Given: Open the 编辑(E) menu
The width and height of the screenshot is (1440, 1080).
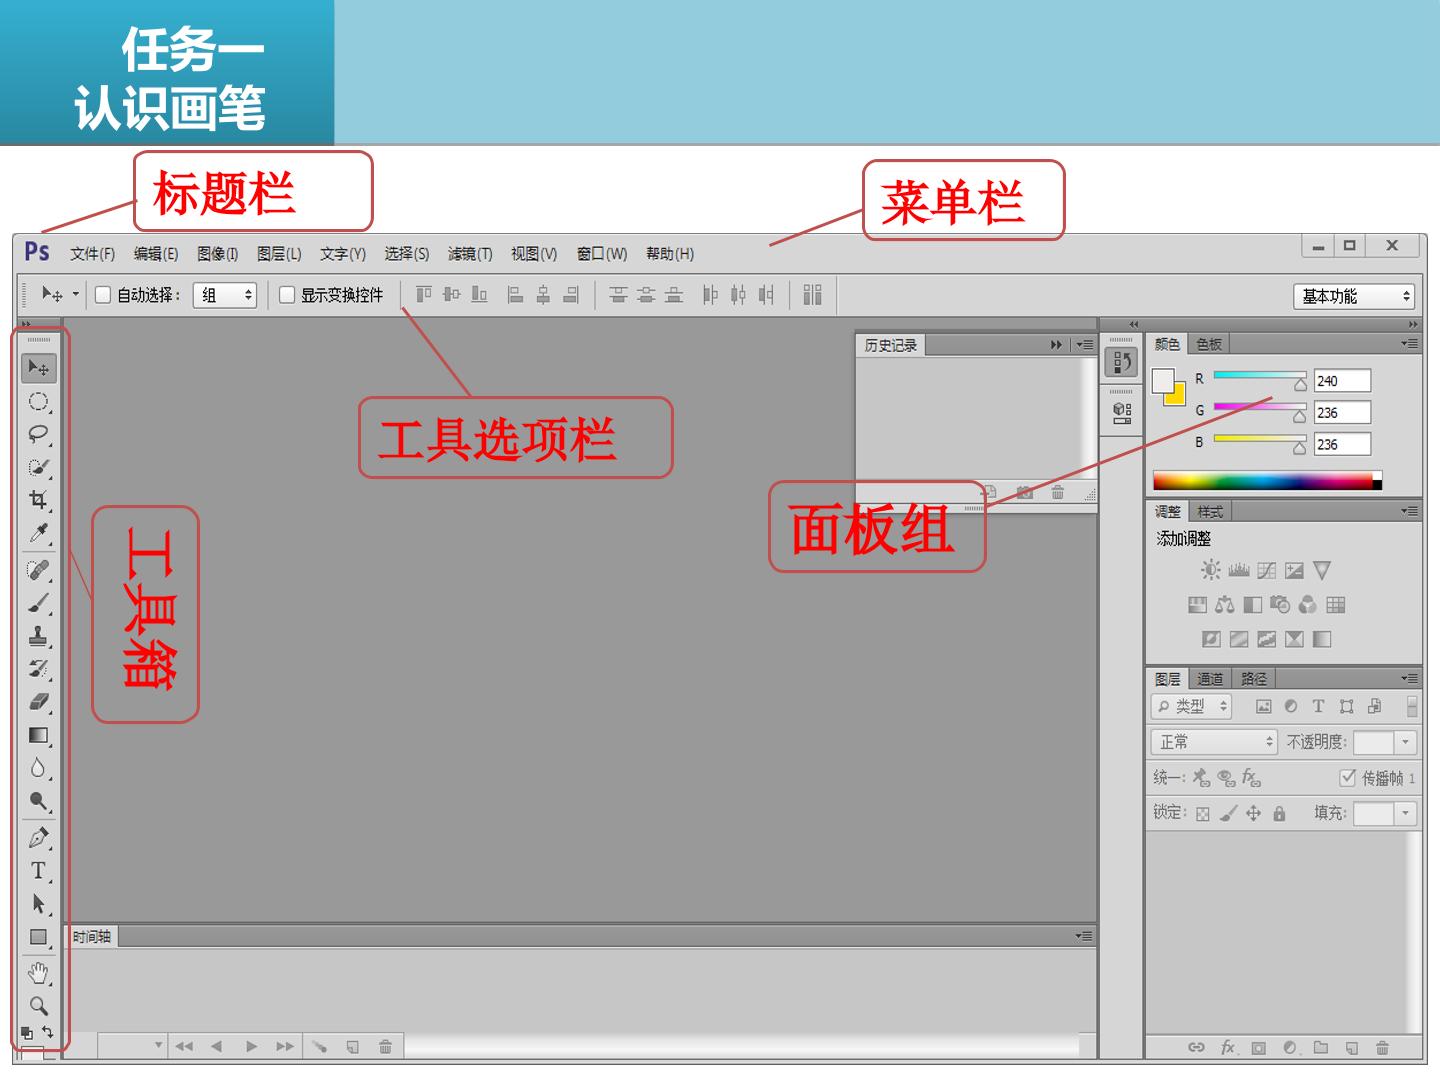Looking at the screenshot, I should (156, 254).
